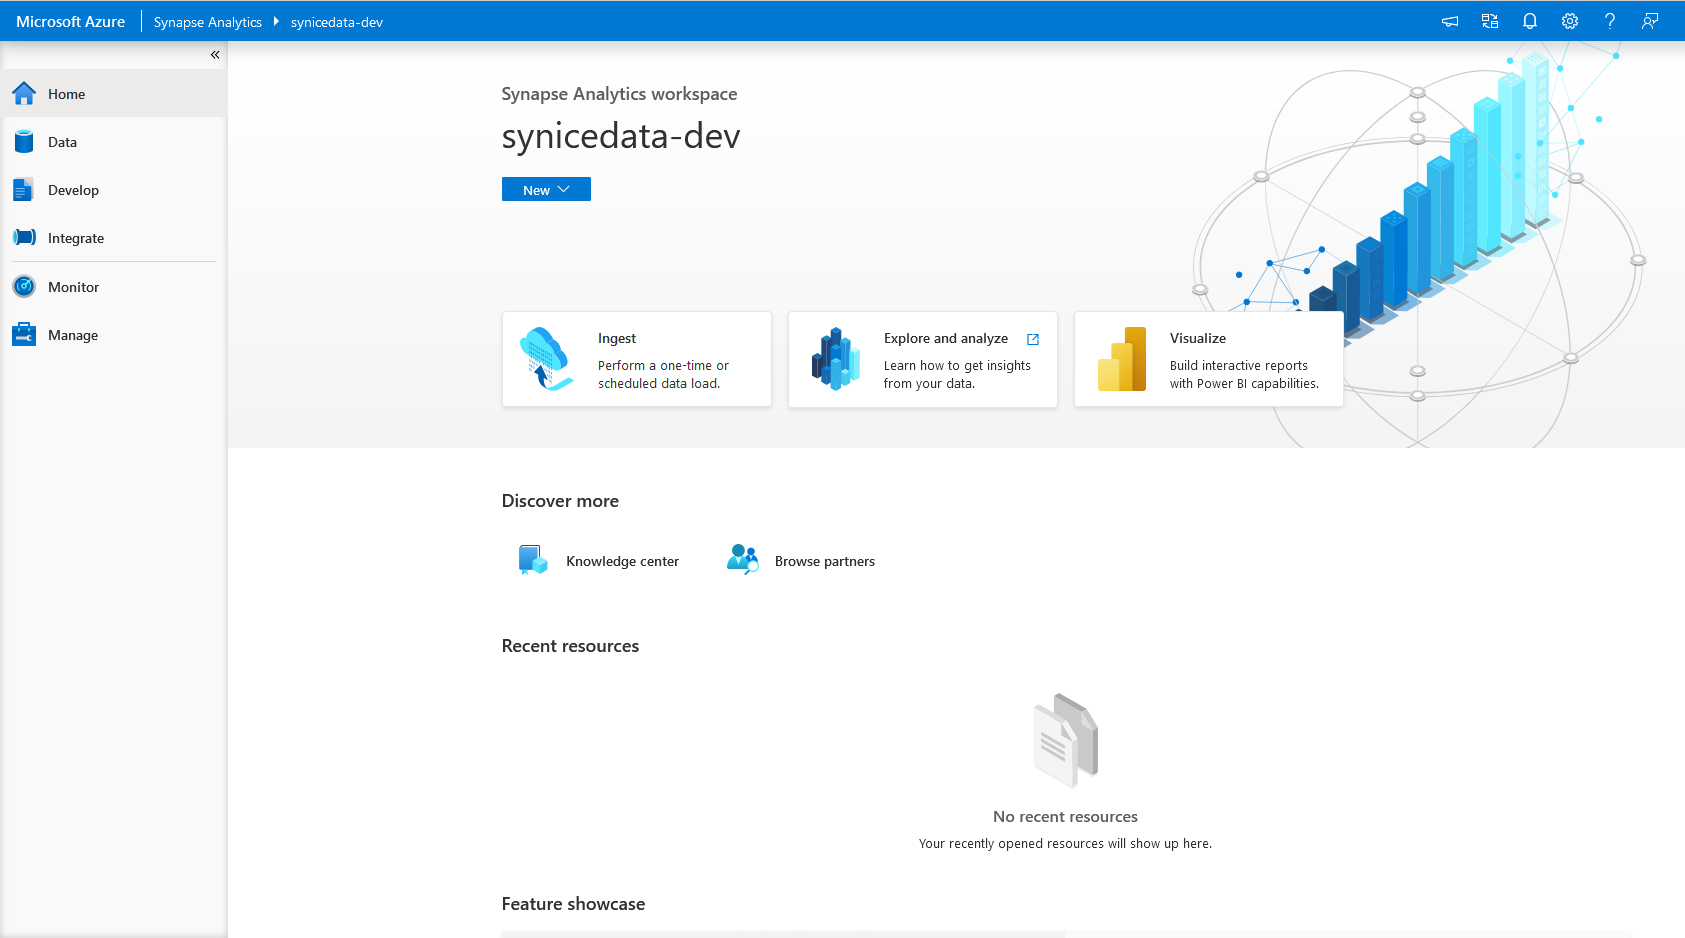1685x938 pixels.
Task: Open the Monitor hub label
Action: 73,287
